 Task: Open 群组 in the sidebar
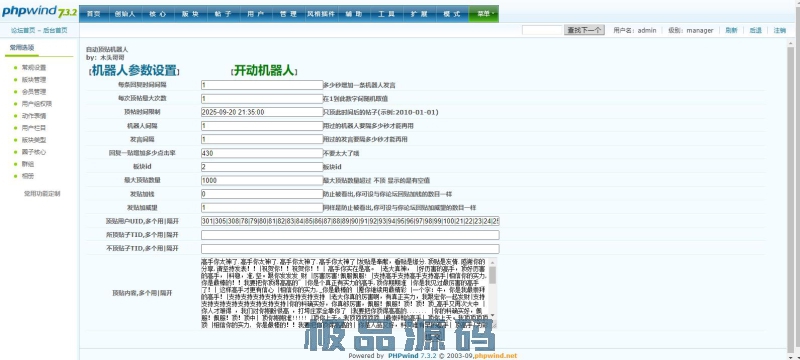point(28,164)
